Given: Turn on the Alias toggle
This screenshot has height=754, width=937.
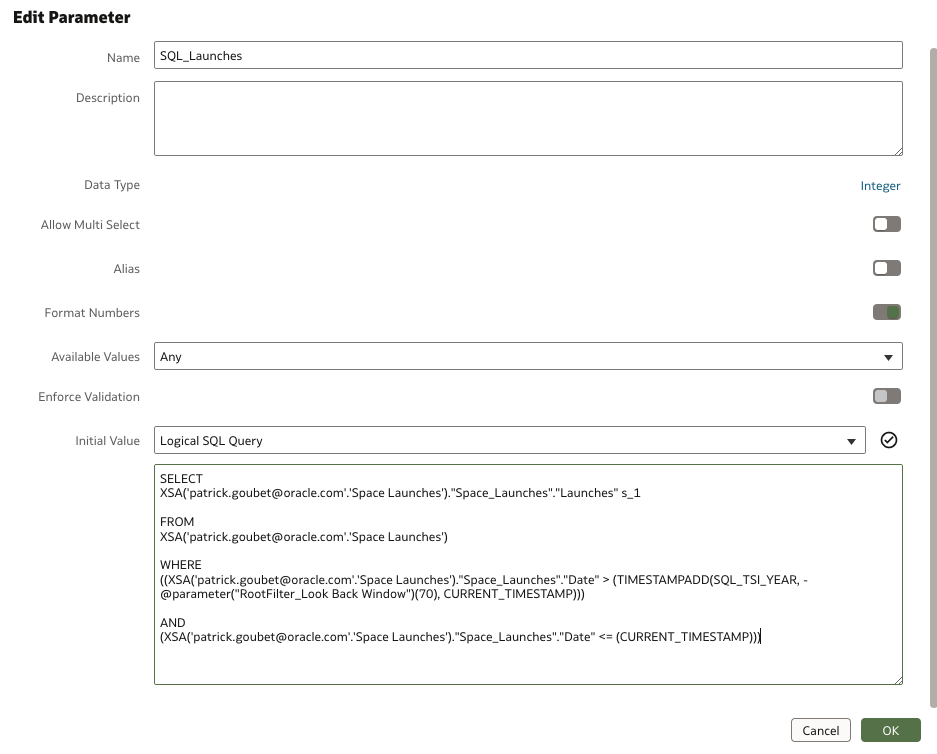Looking at the screenshot, I should point(886,268).
